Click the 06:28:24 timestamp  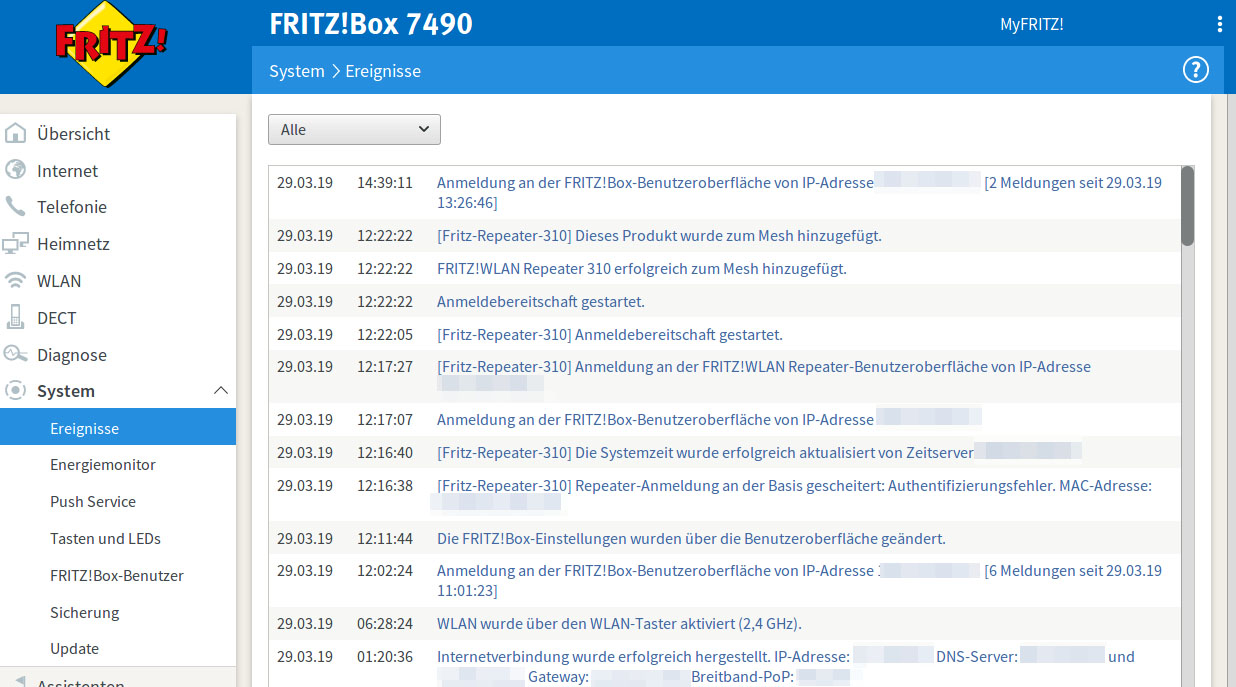pos(385,624)
